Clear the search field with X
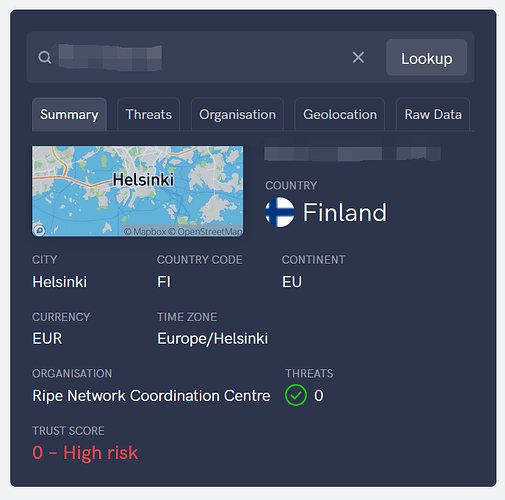 pyautogui.click(x=358, y=57)
